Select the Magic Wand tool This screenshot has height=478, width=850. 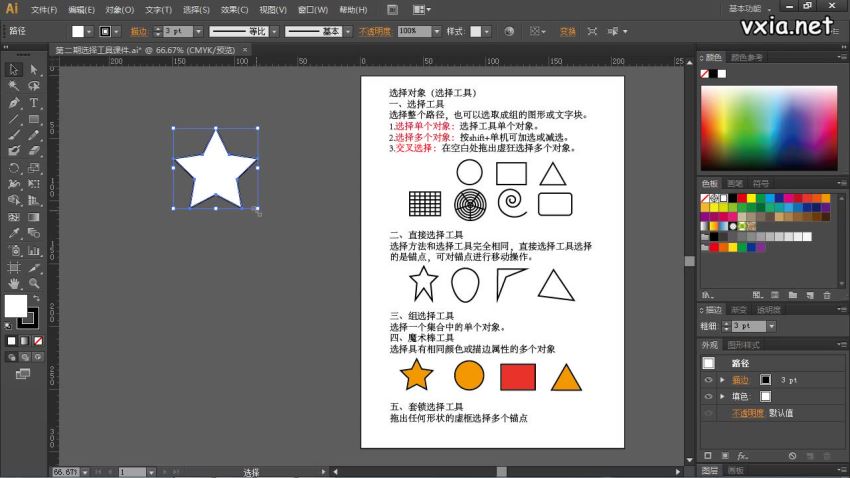[14, 86]
